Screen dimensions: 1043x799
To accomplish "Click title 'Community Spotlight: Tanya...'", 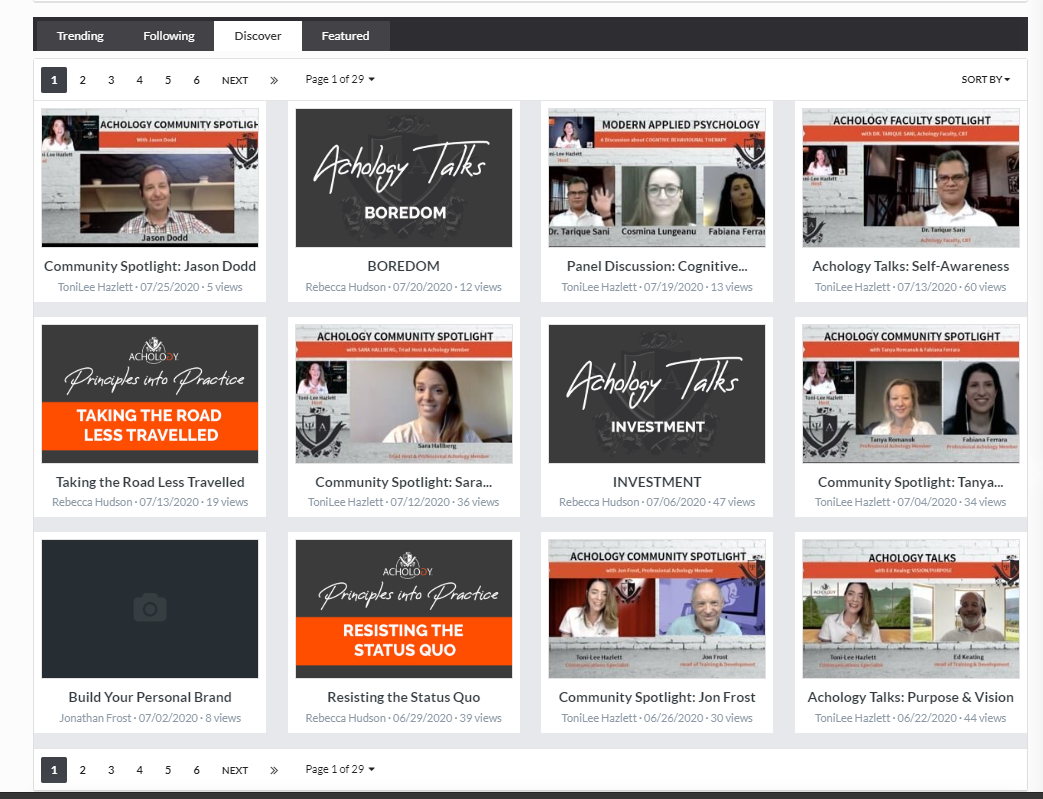I will click(911, 482).
